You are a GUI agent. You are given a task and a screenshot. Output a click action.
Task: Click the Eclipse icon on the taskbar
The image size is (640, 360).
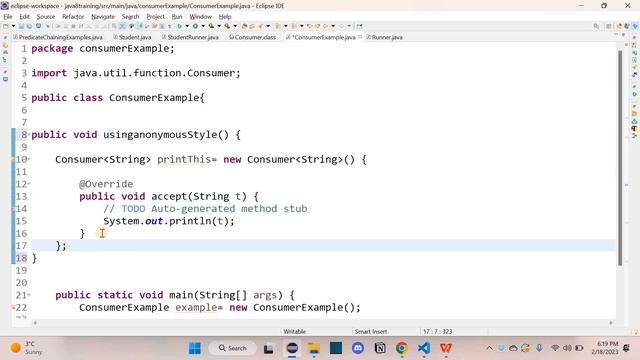point(292,348)
